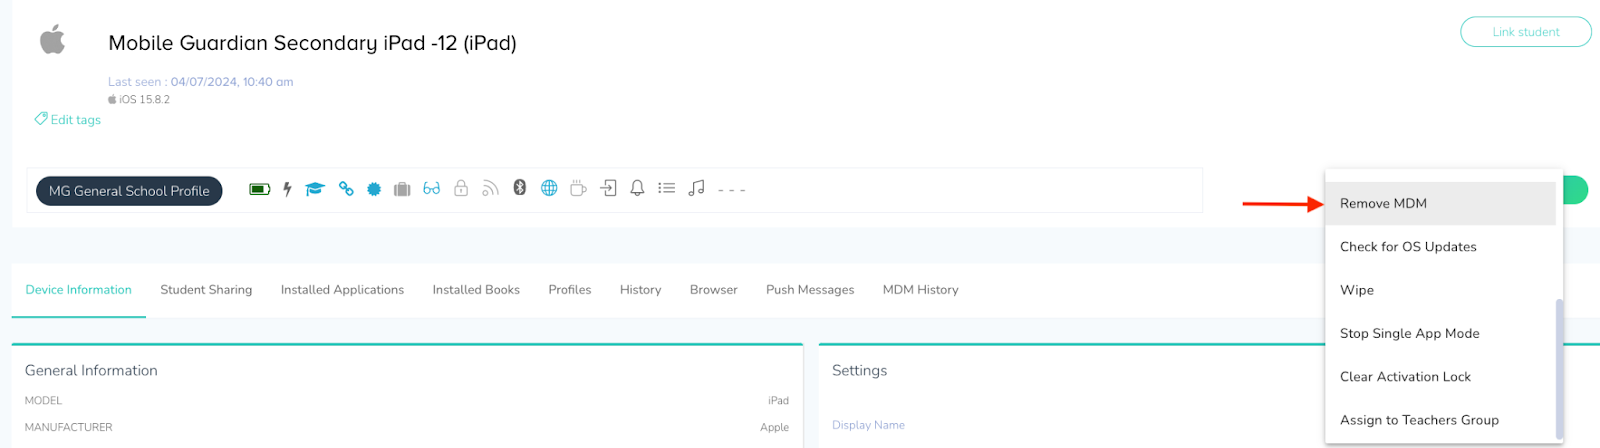Choose Check for OS Updates
1600x448 pixels.
pyautogui.click(x=1440, y=247)
